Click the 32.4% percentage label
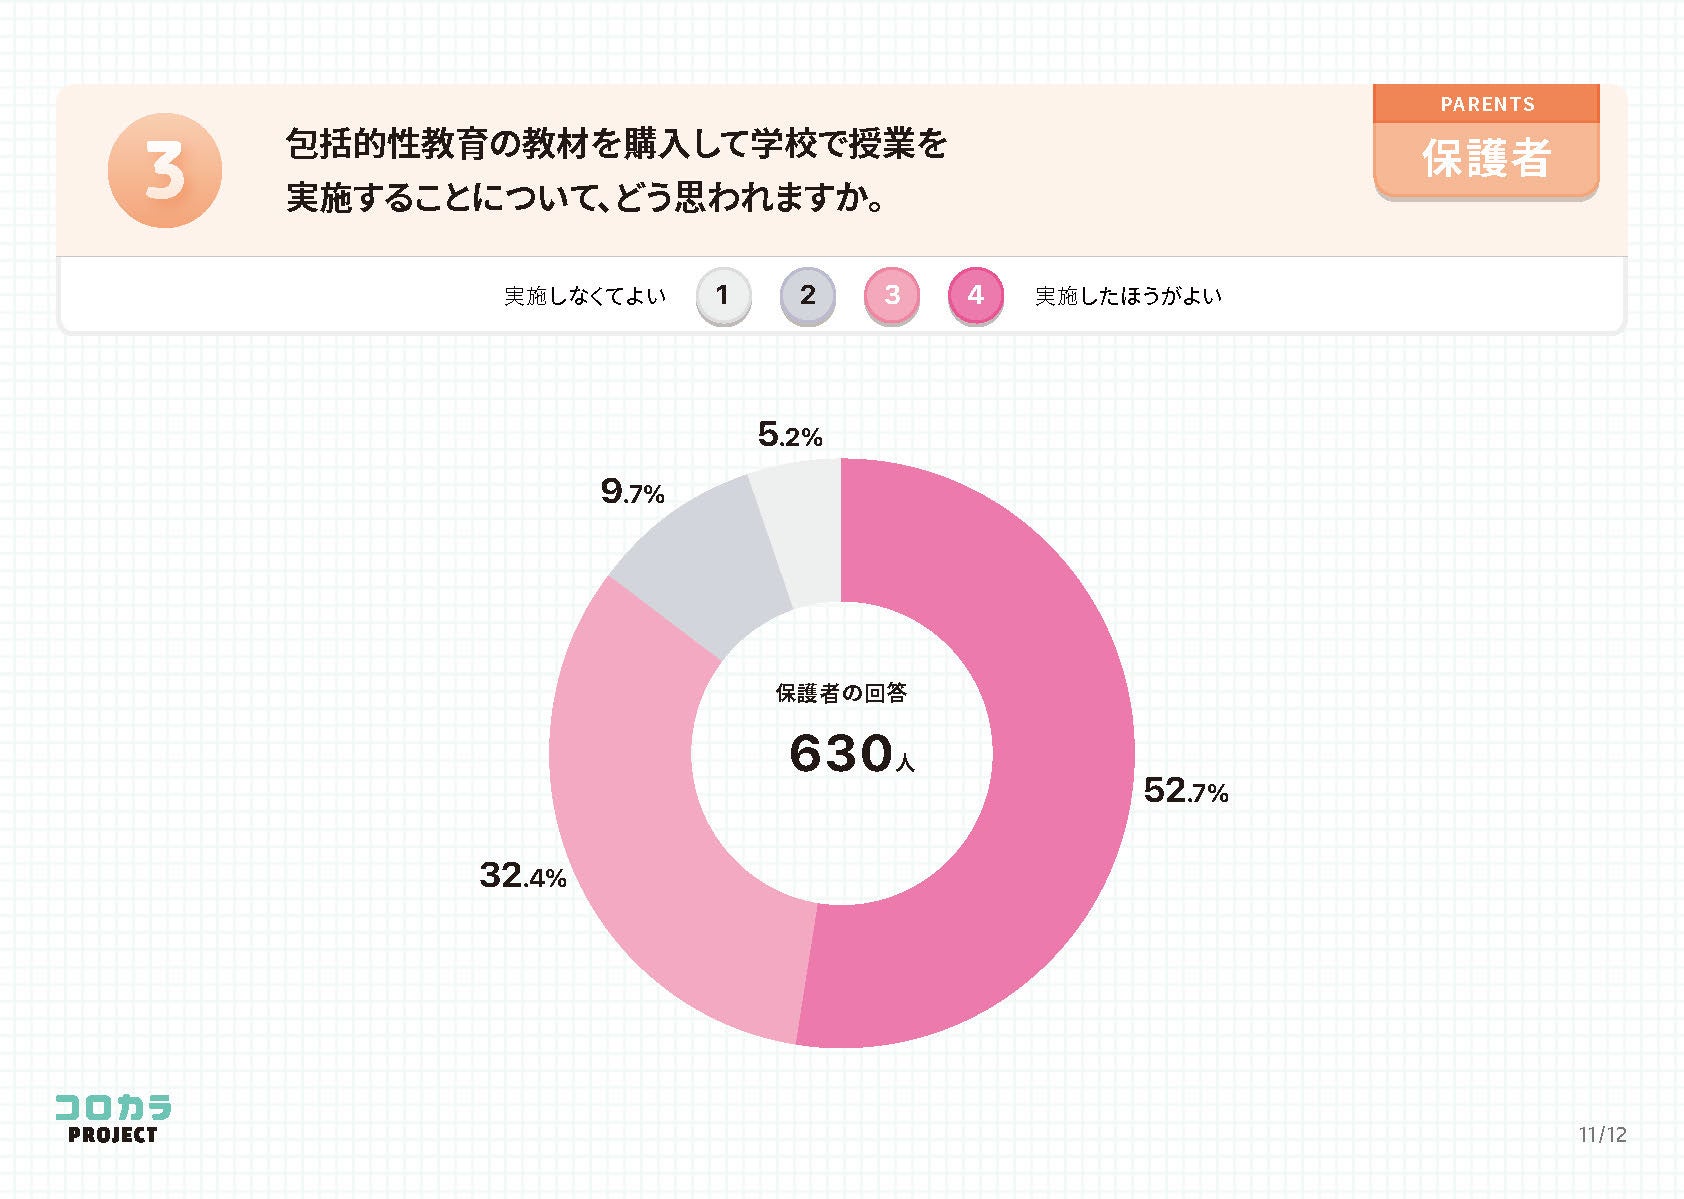The image size is (1684, 1199). click(523, 876)
